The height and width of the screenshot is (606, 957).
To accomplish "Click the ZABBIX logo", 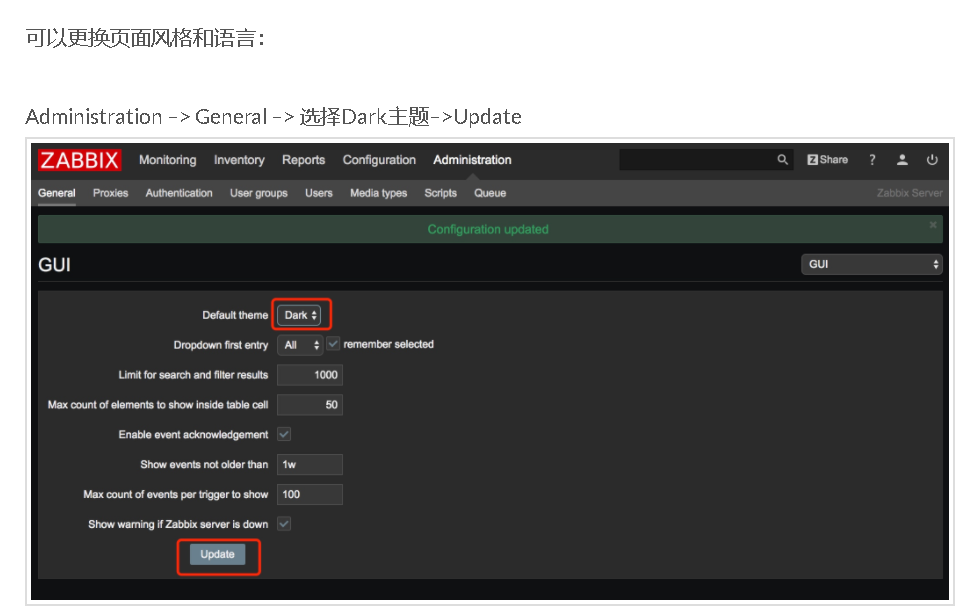I will pos(79,160).
